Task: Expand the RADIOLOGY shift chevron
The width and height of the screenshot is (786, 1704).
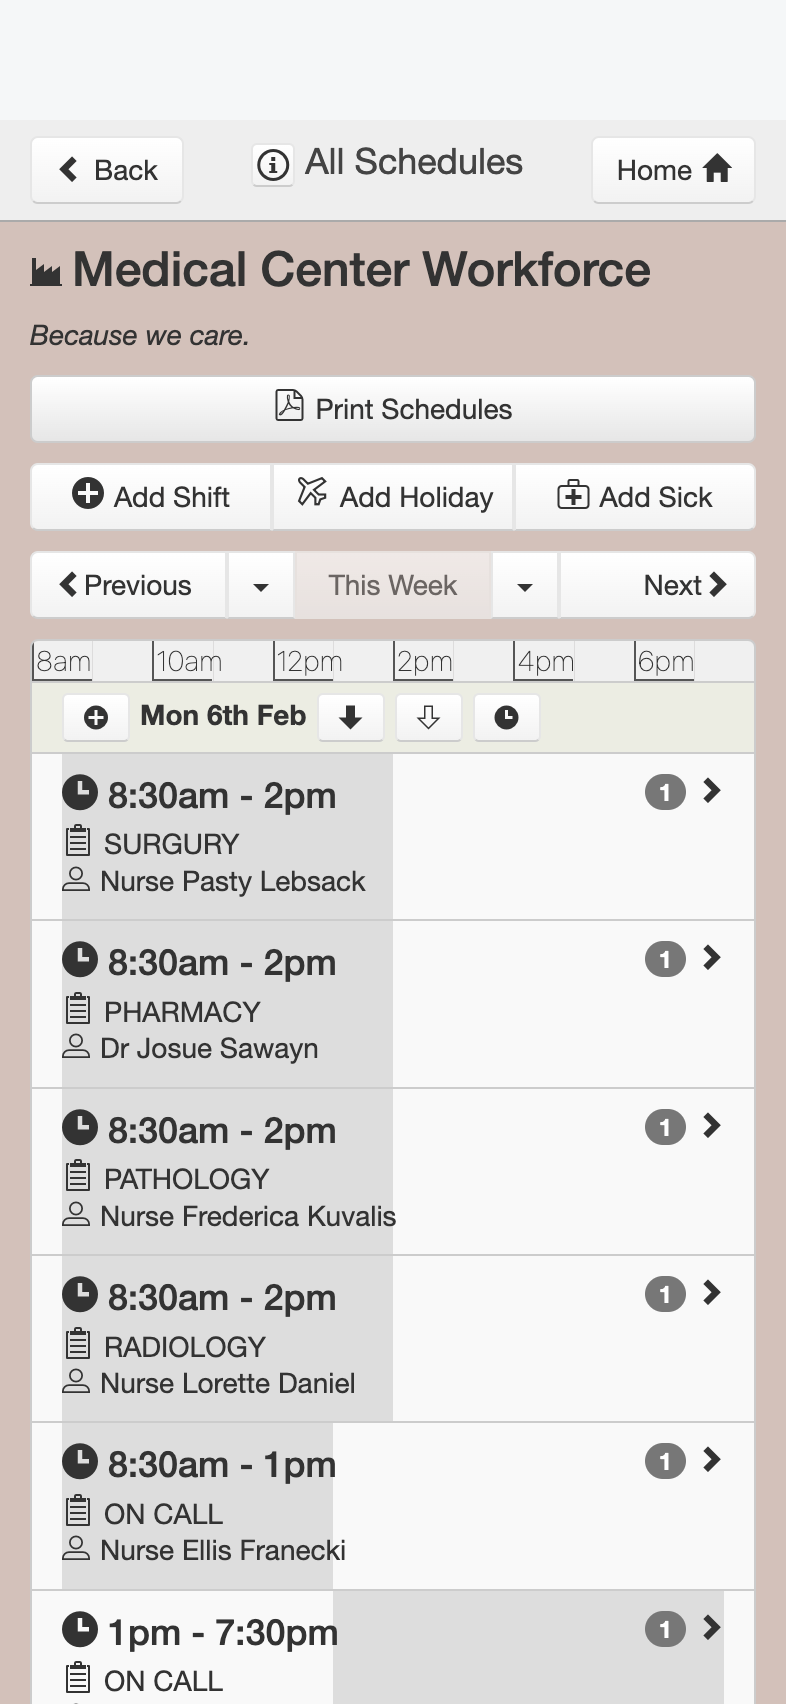Action: click(712, 1293)
